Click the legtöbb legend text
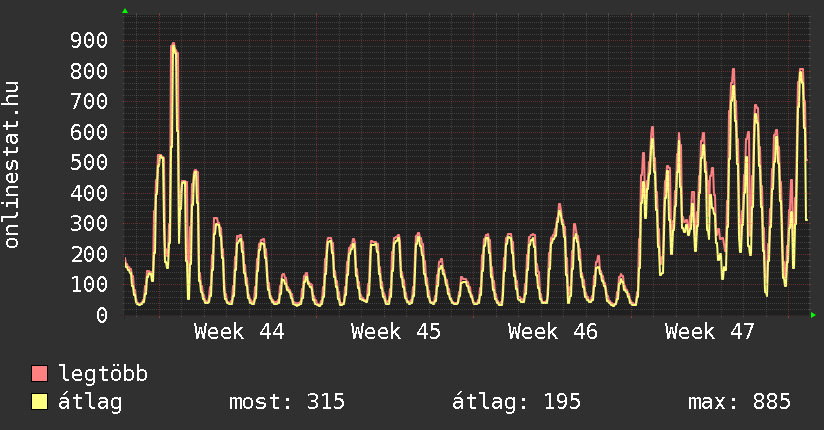 tap(104, 374)
